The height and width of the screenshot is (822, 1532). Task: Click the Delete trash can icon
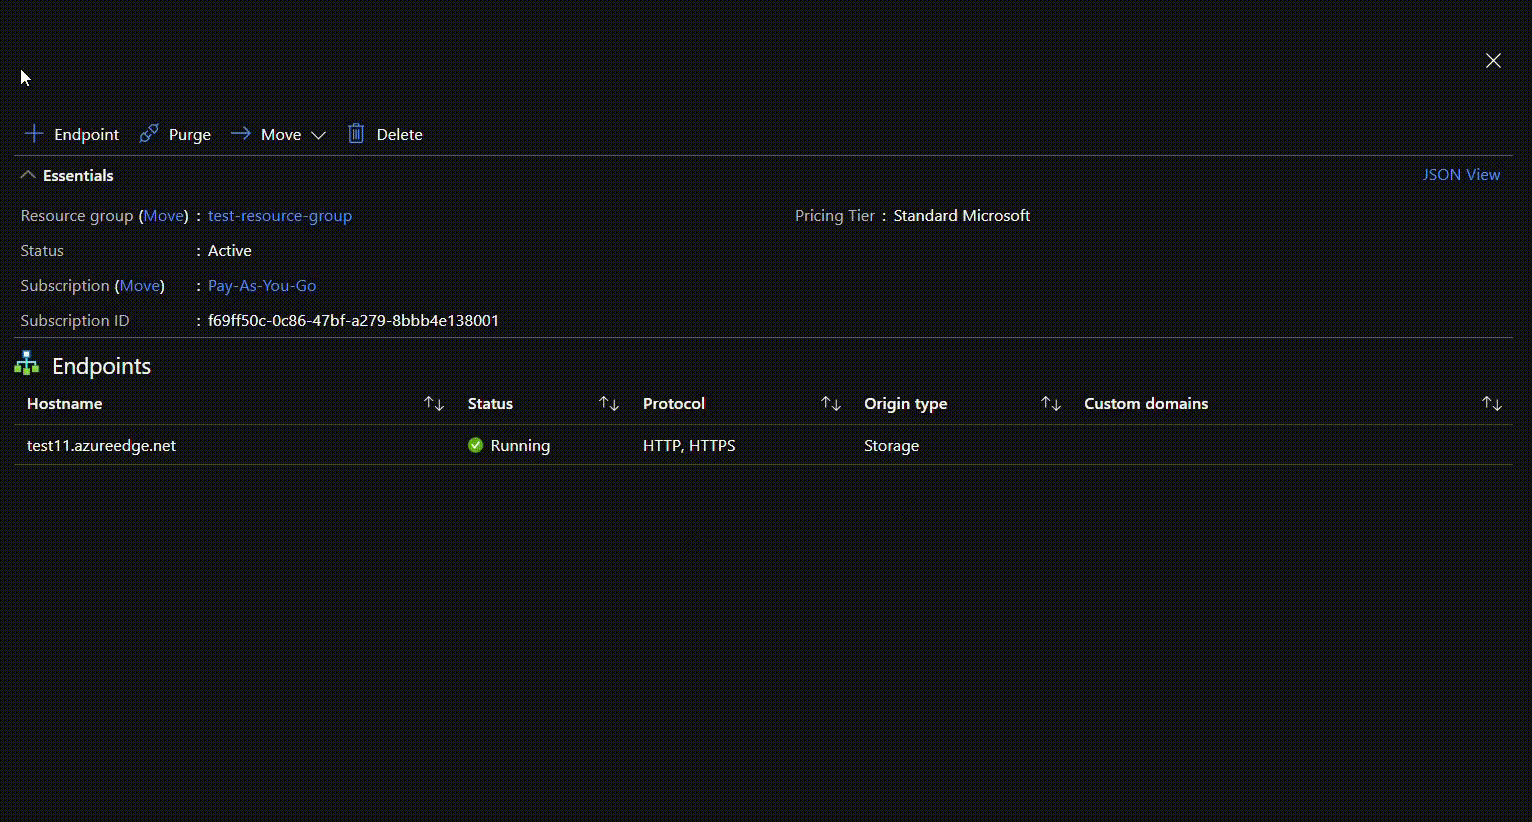click(356, 134)
